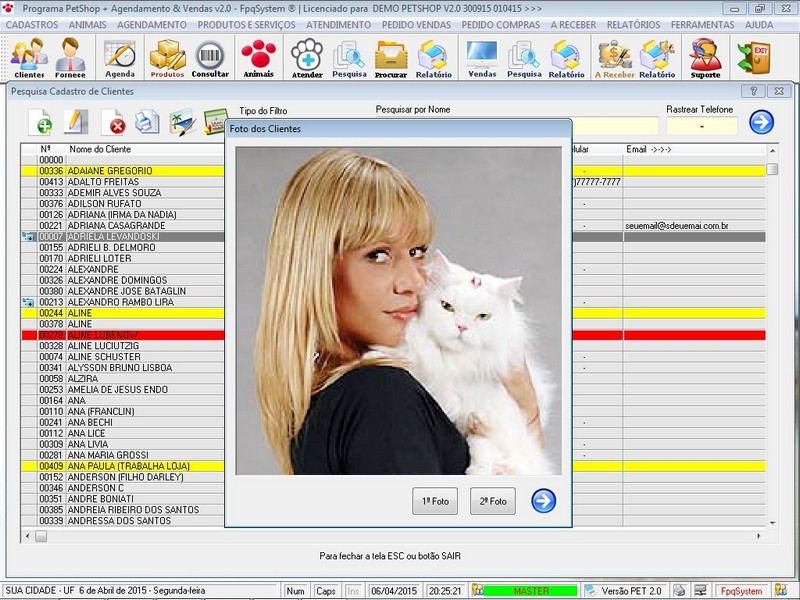Click the Nome do Cliente column header
Image resolution: width=800 pixels, height=600 pixels.
[100, 149]
